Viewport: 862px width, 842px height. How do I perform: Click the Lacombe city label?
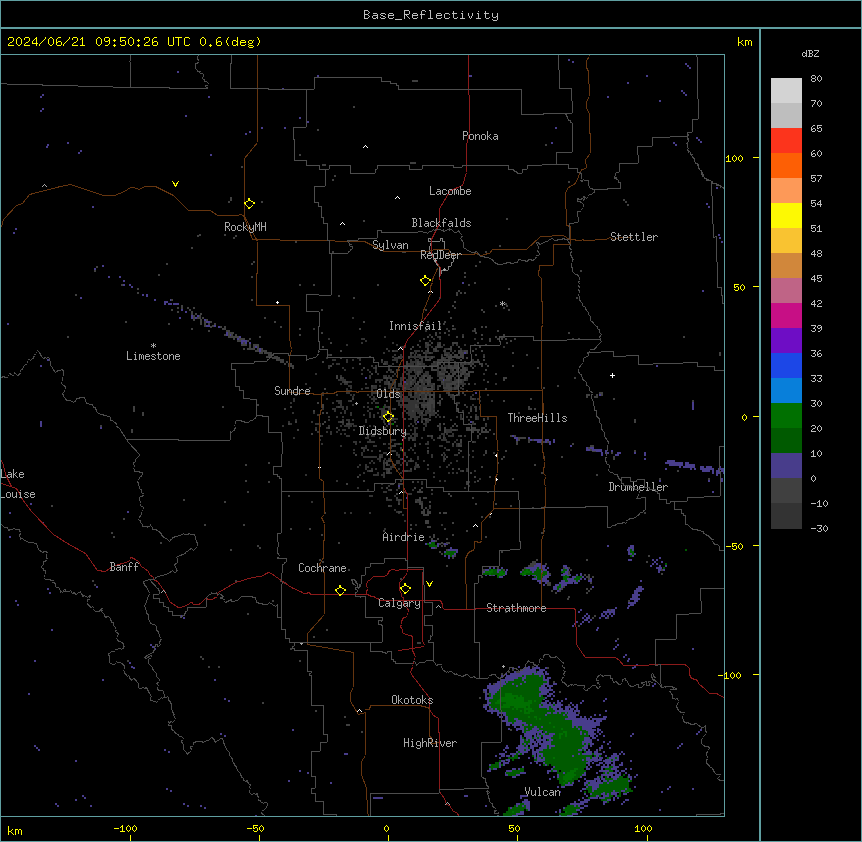coord(450,191)
